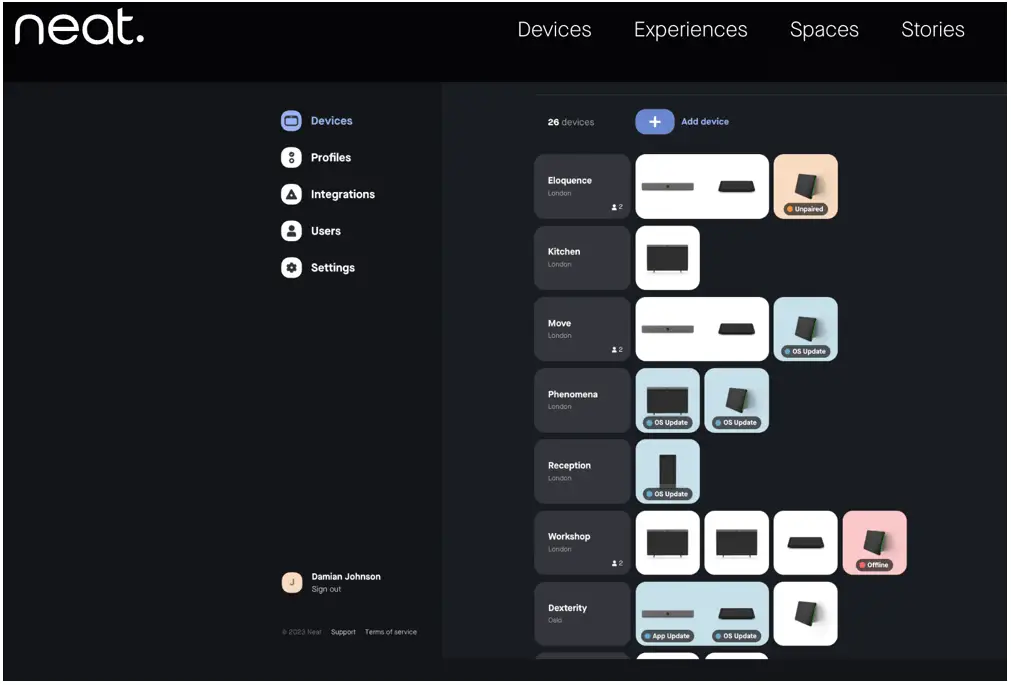Screen dimensions: 1011x685
Task: Switch to the Experiences tab
Action: point(690,30)
